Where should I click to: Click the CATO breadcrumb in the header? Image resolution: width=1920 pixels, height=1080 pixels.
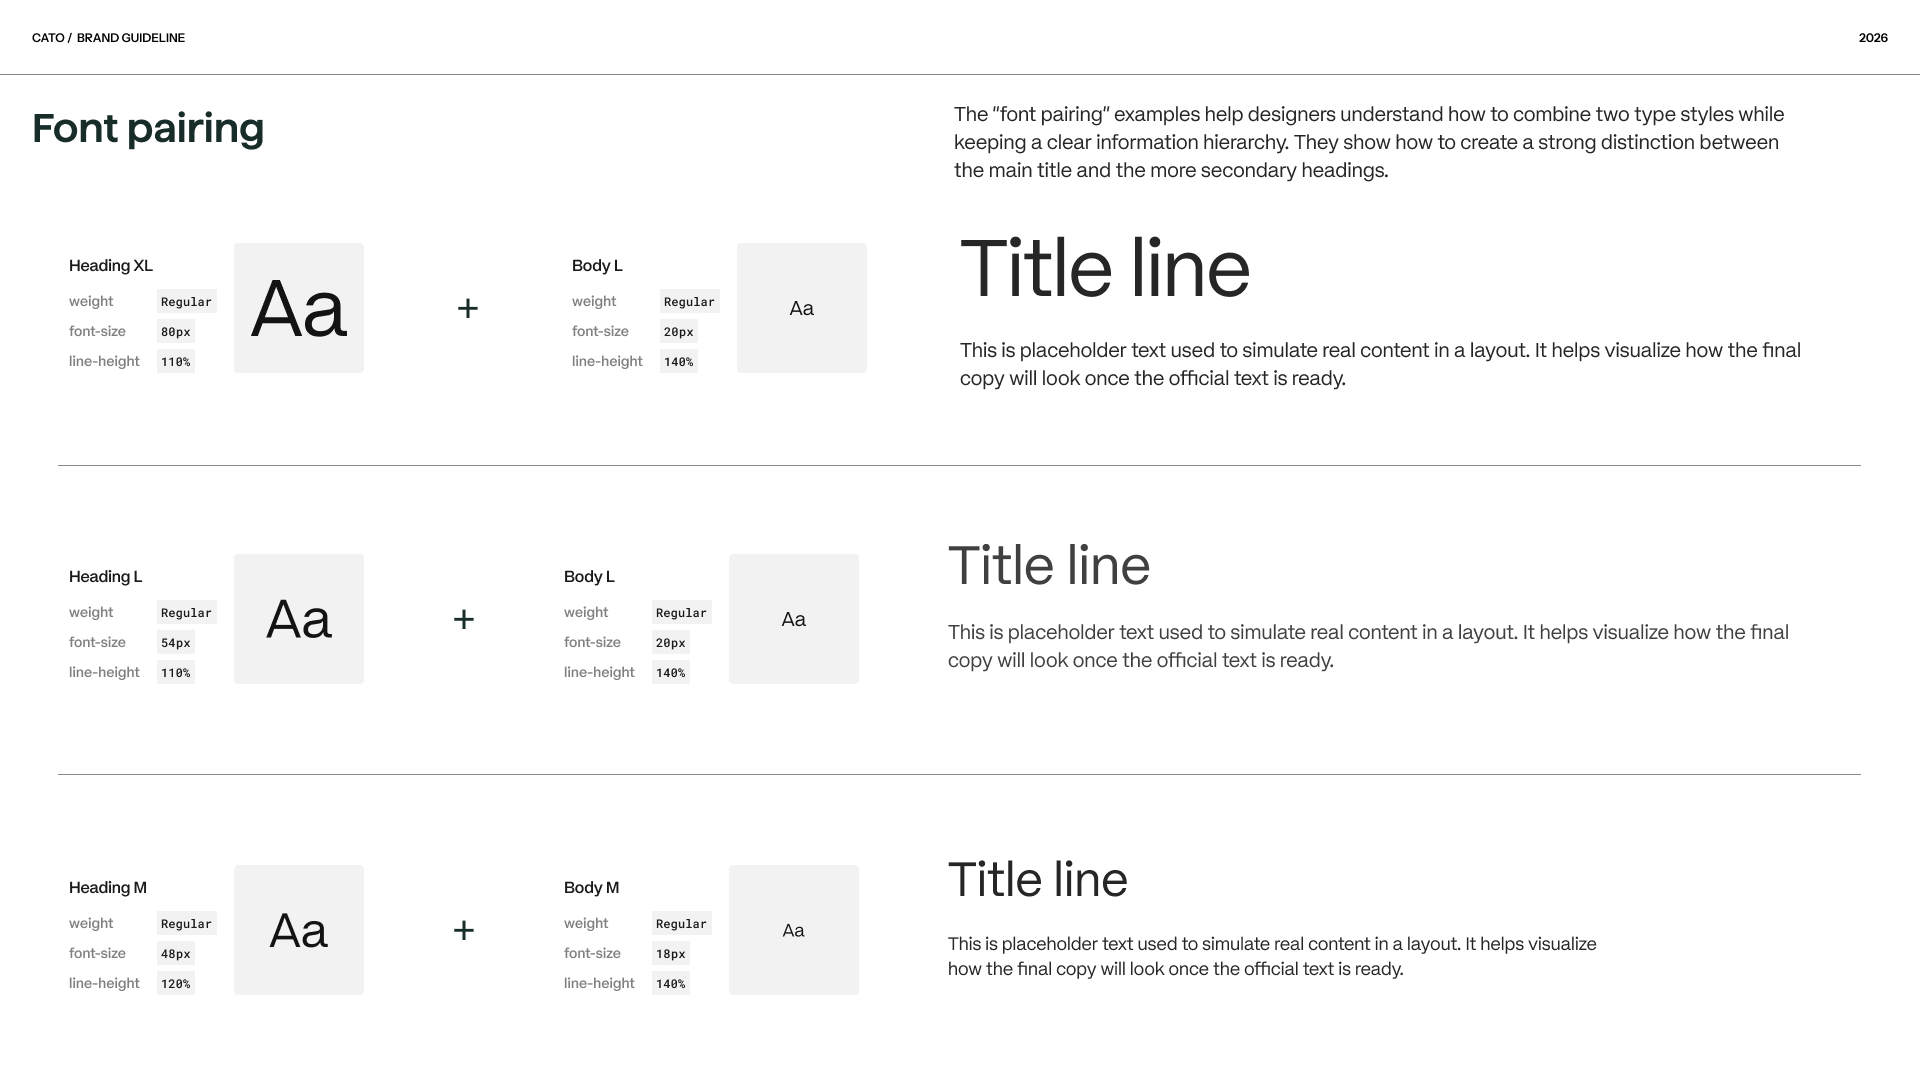(x=48, y=38)
